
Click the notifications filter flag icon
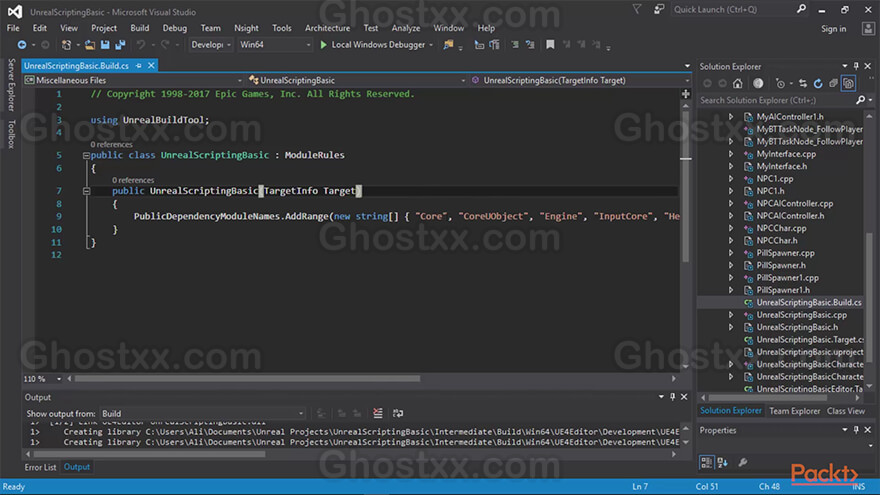point(636,9)
